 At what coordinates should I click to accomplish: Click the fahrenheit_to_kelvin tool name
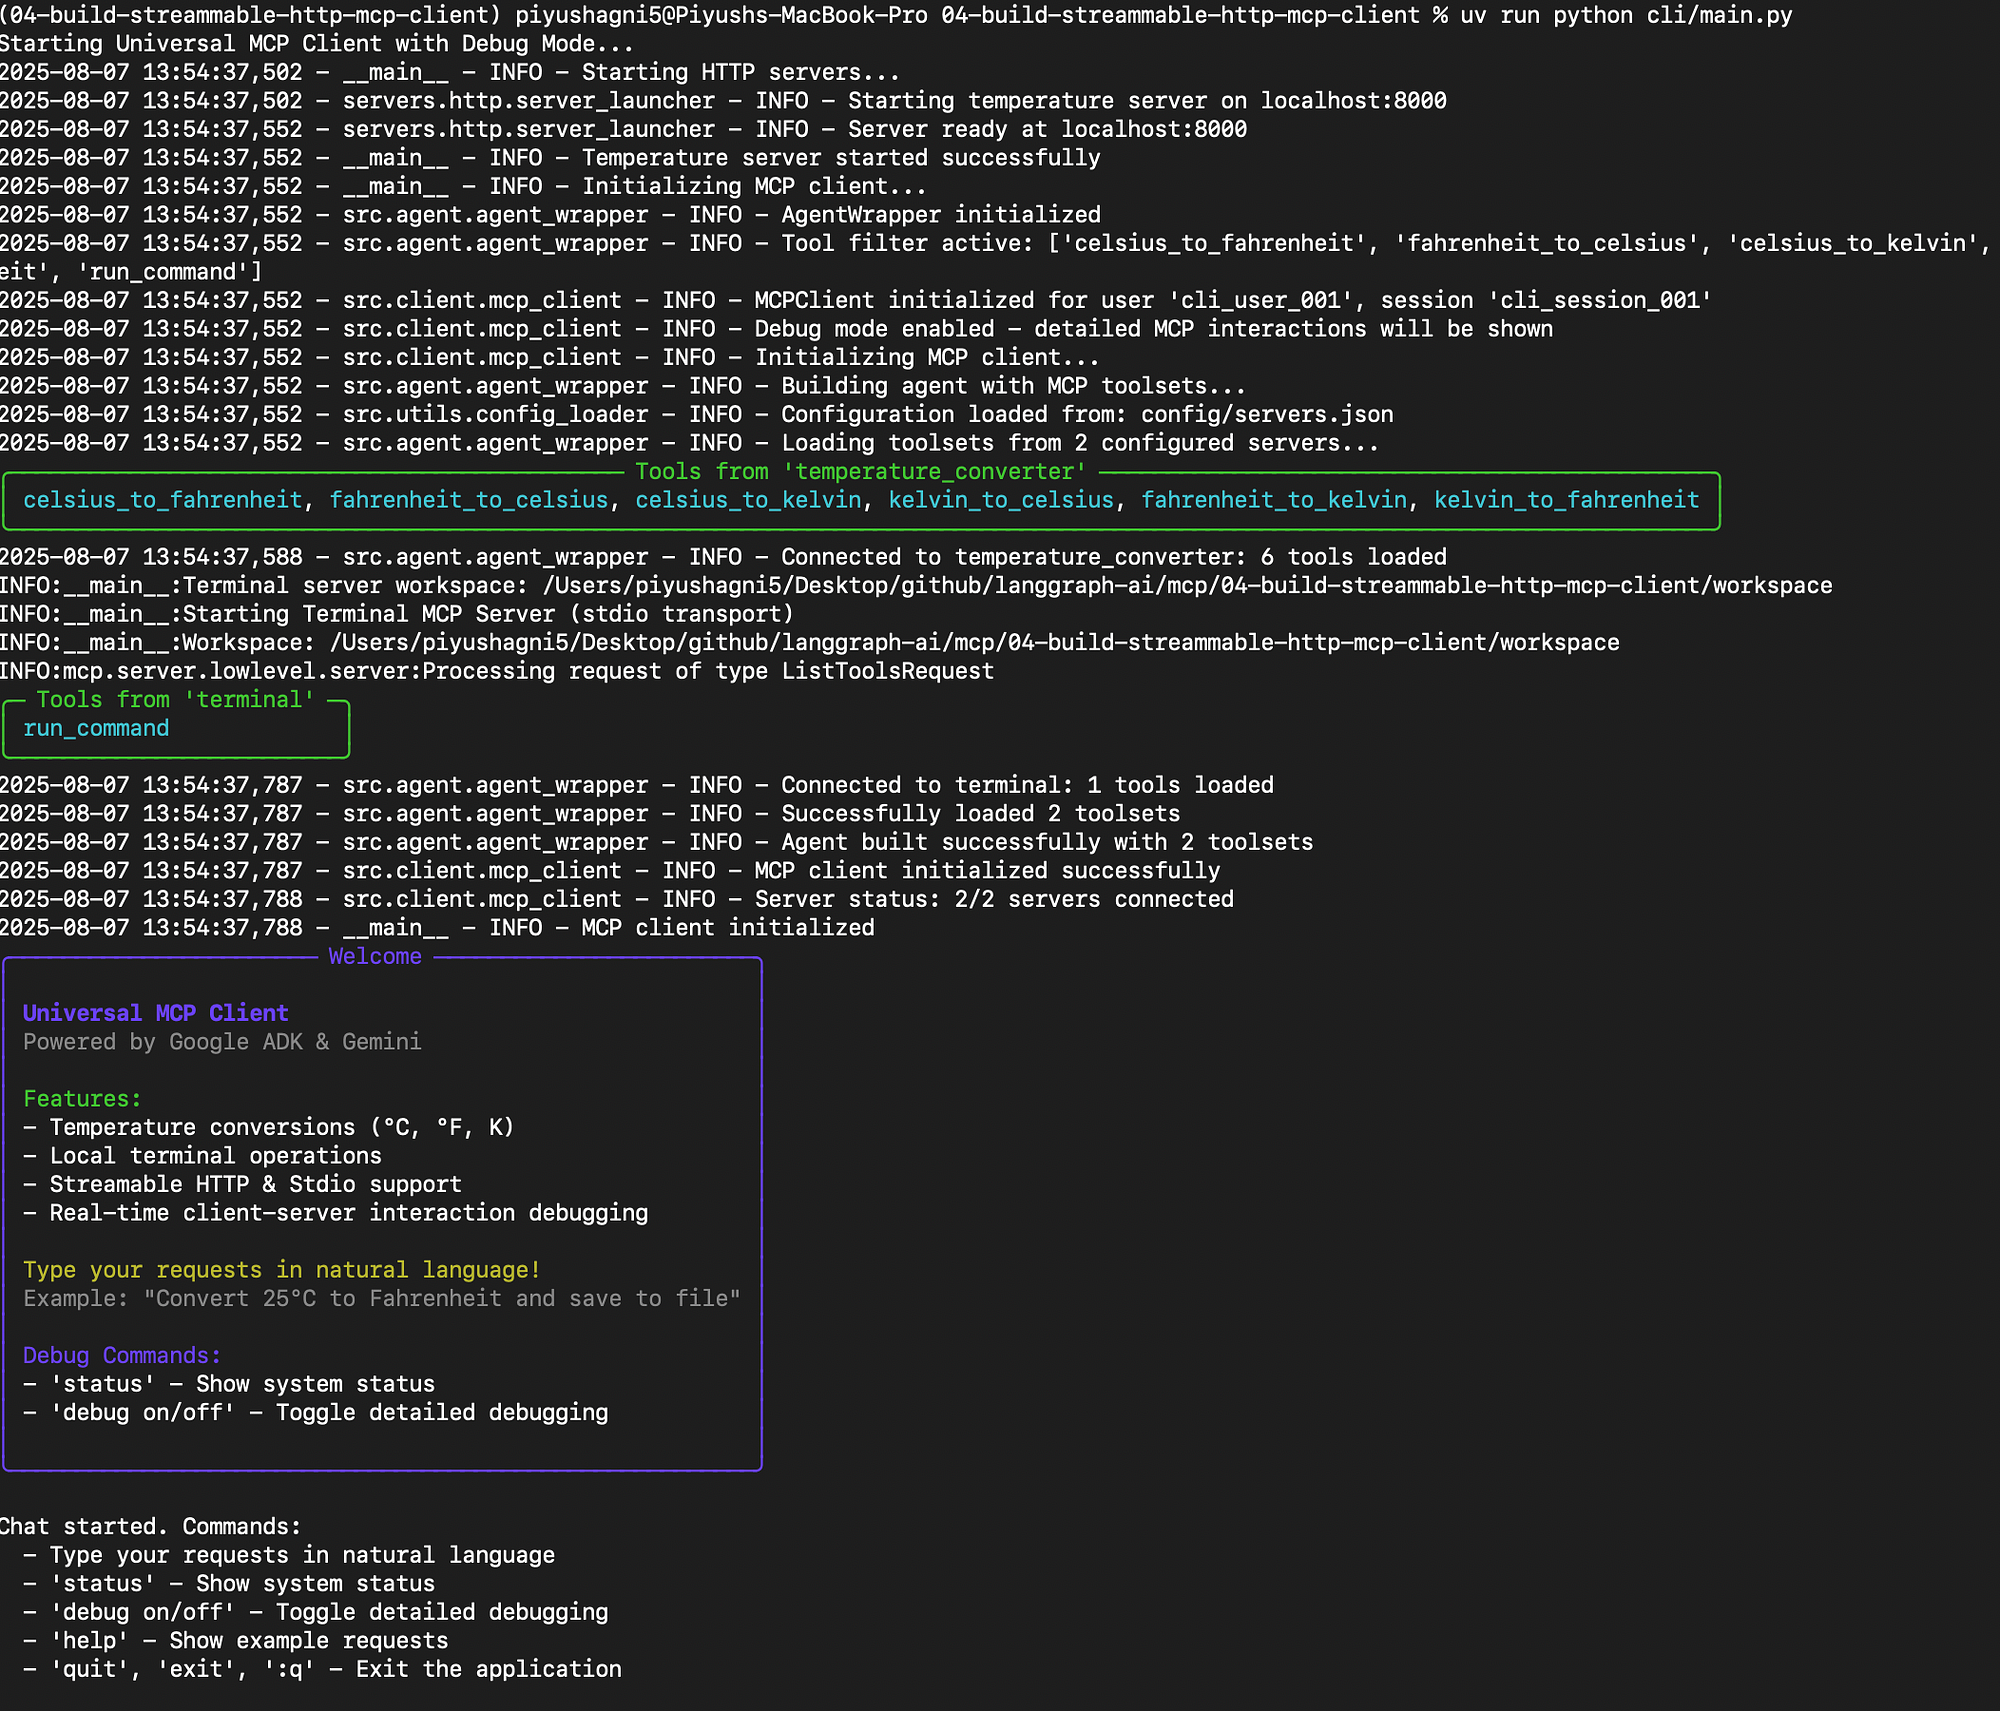[x=1274, y=500]
